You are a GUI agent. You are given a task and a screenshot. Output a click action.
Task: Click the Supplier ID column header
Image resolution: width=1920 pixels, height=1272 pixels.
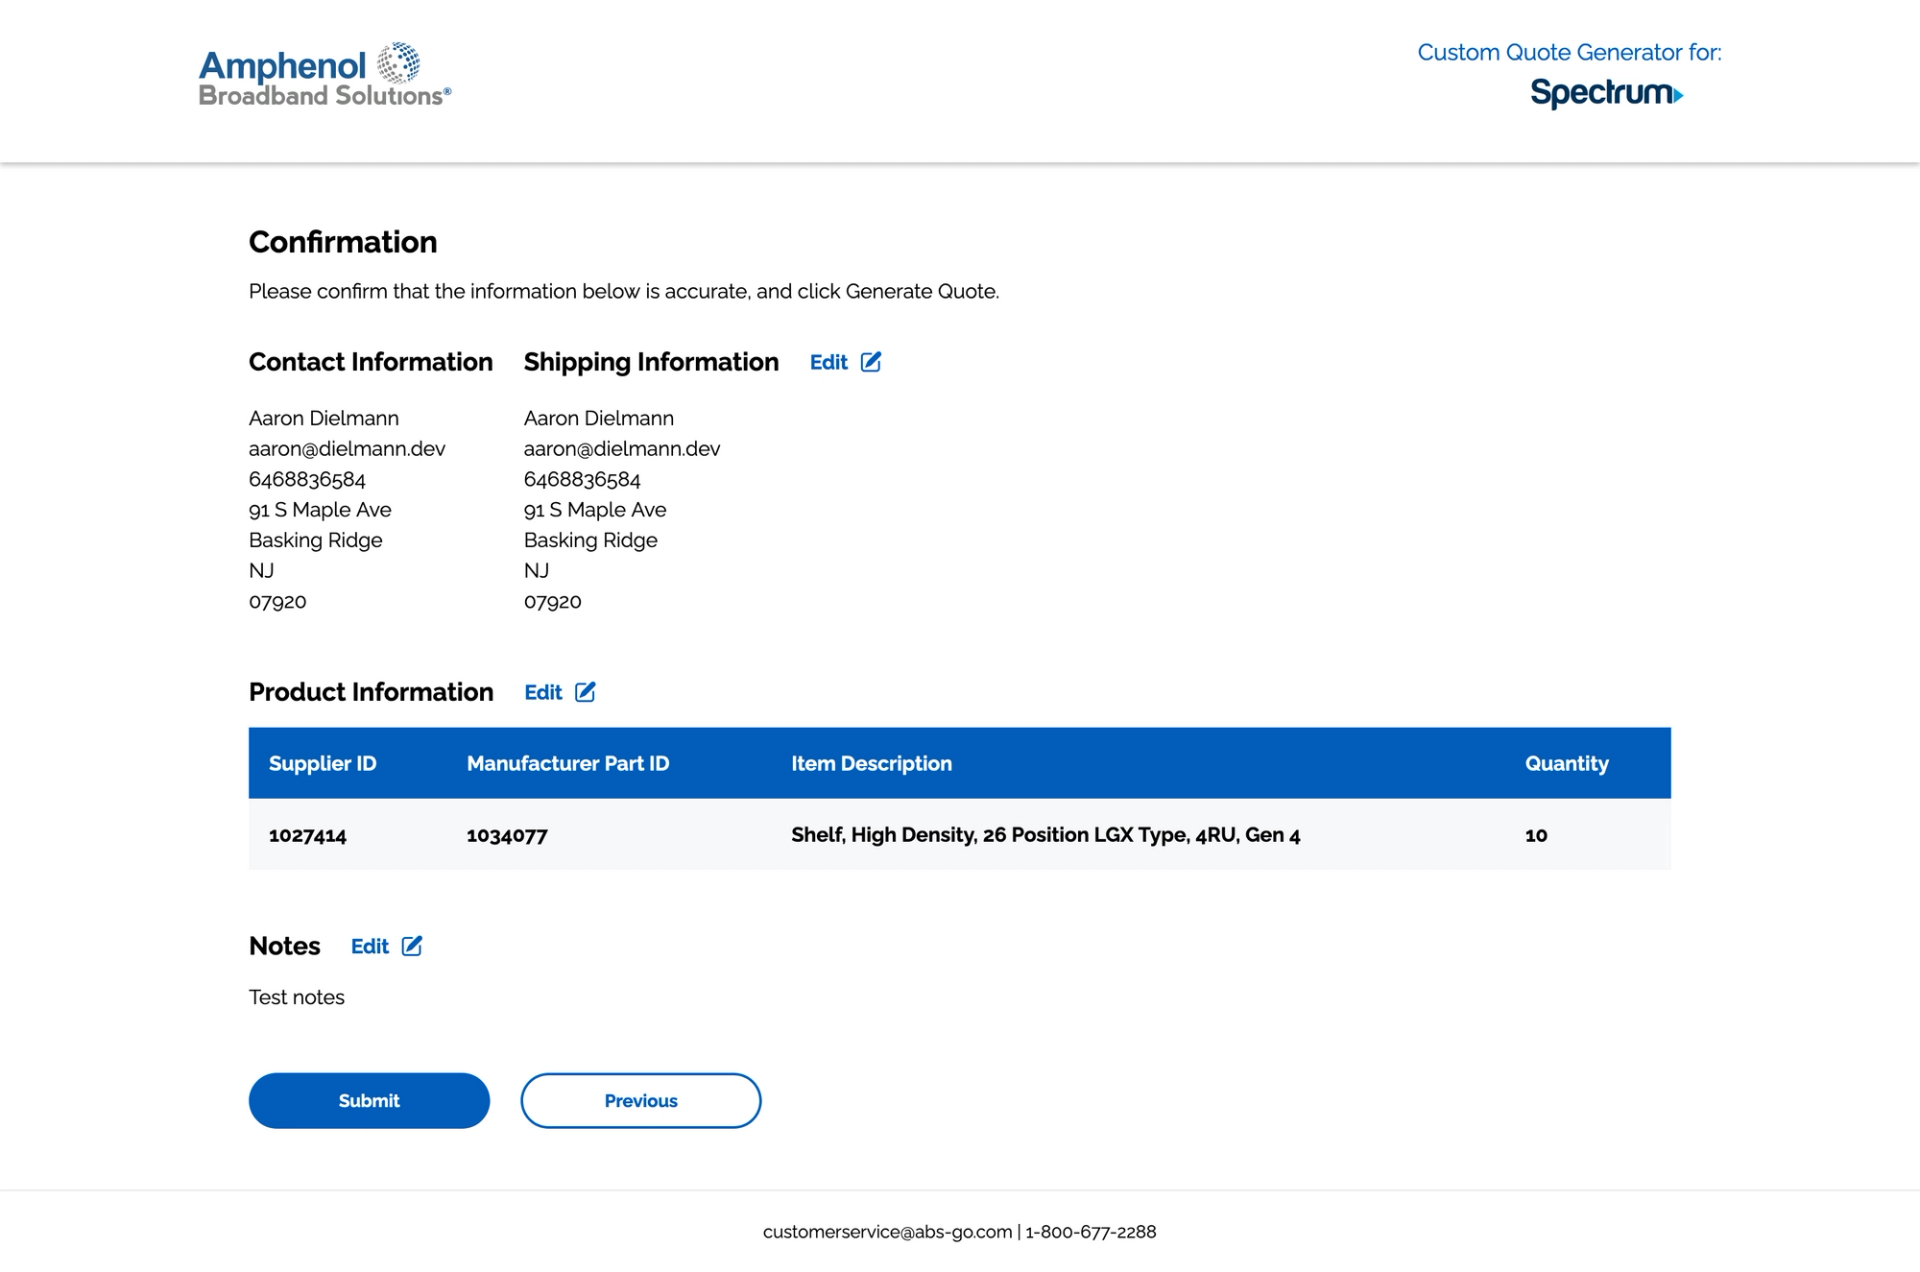pyautogui.click(x=322, y=763)
